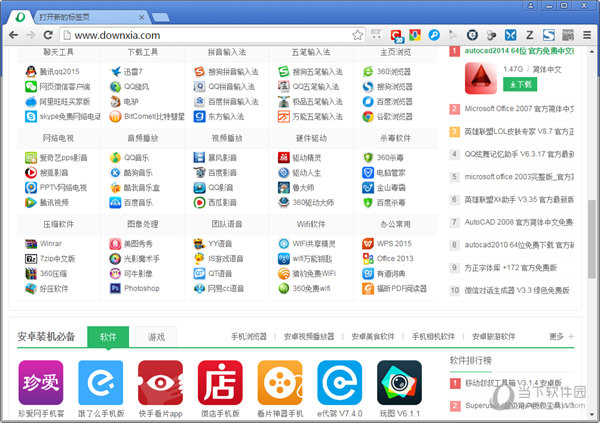Screen dimensions: 600x423
Task: Close the 打开新的标签页 tab
Action: [141, 17]
